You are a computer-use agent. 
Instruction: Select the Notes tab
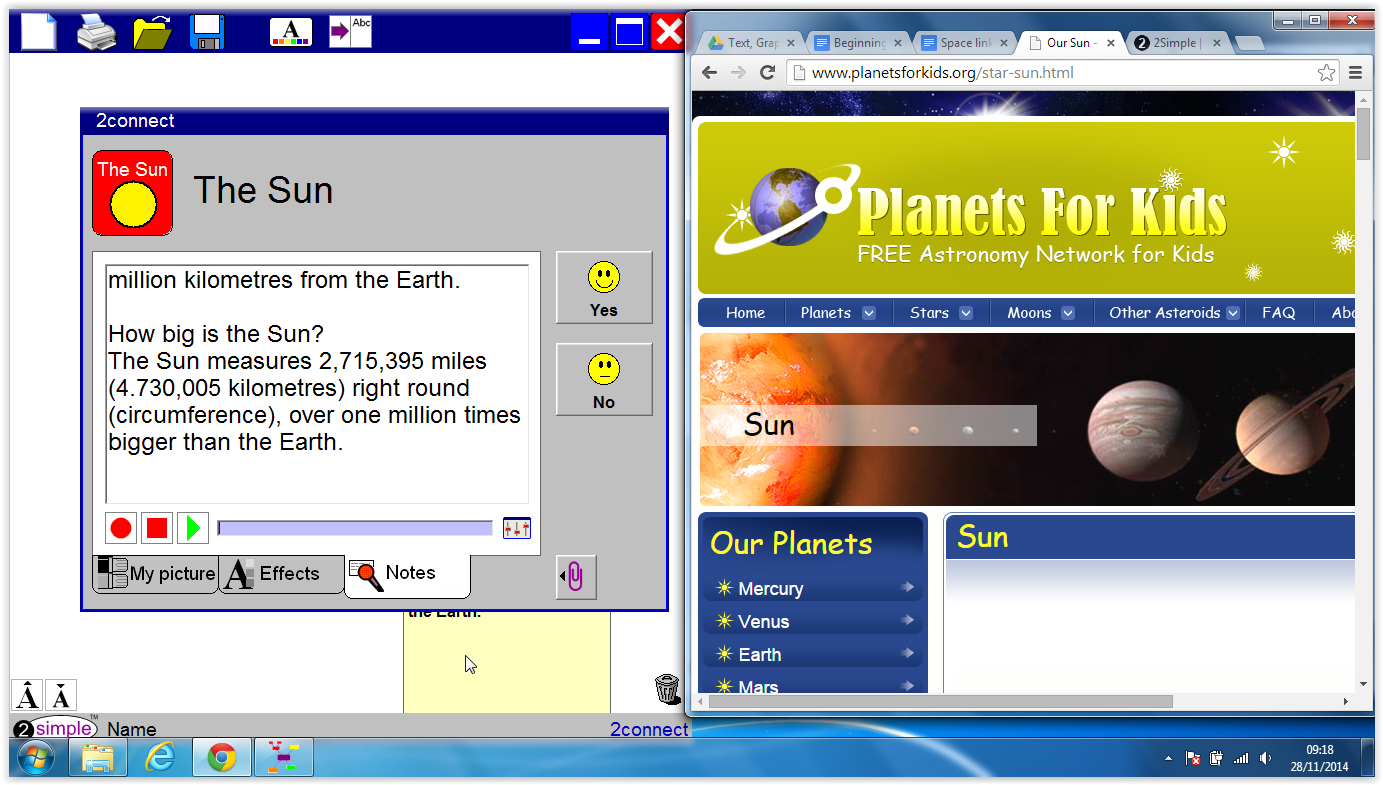pos(407,575)
